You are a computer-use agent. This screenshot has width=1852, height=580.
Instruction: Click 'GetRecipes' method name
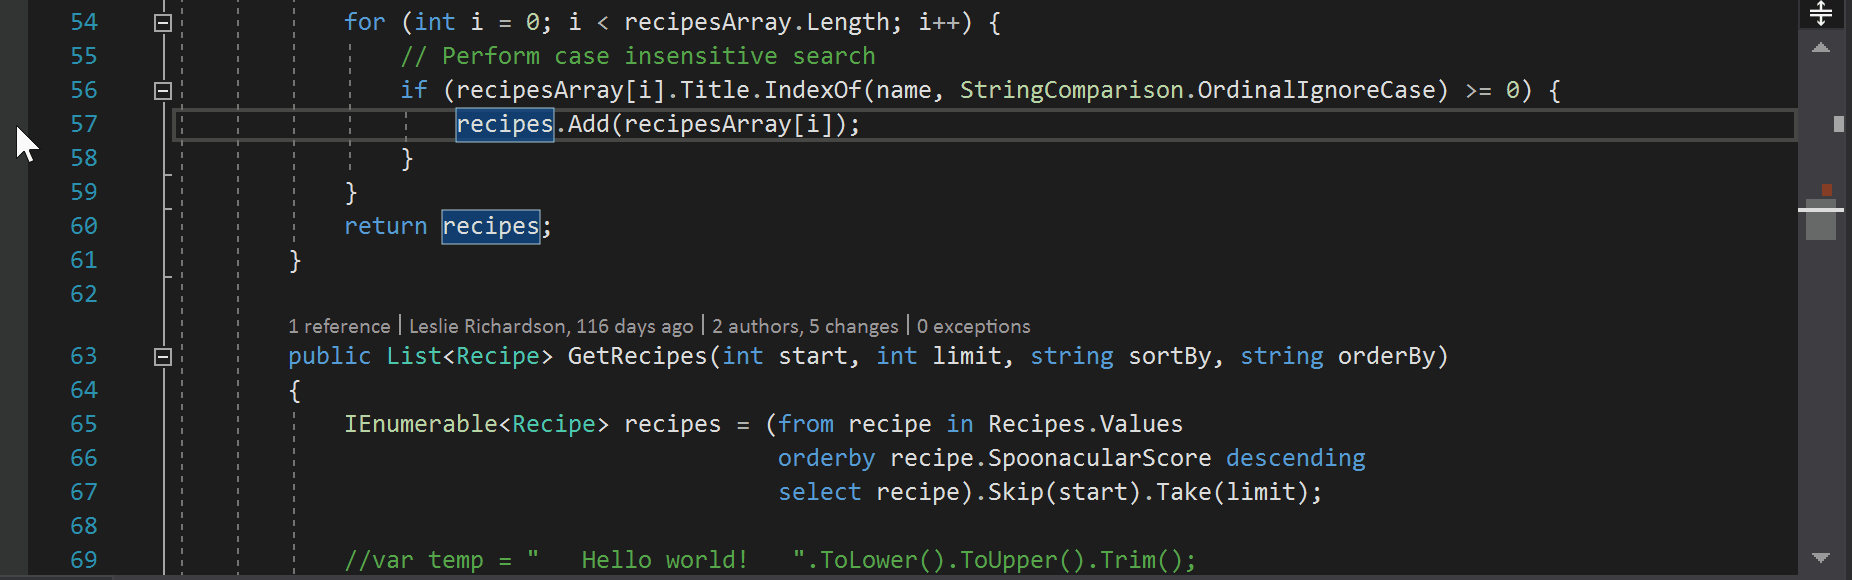click(x=638, y=356)
